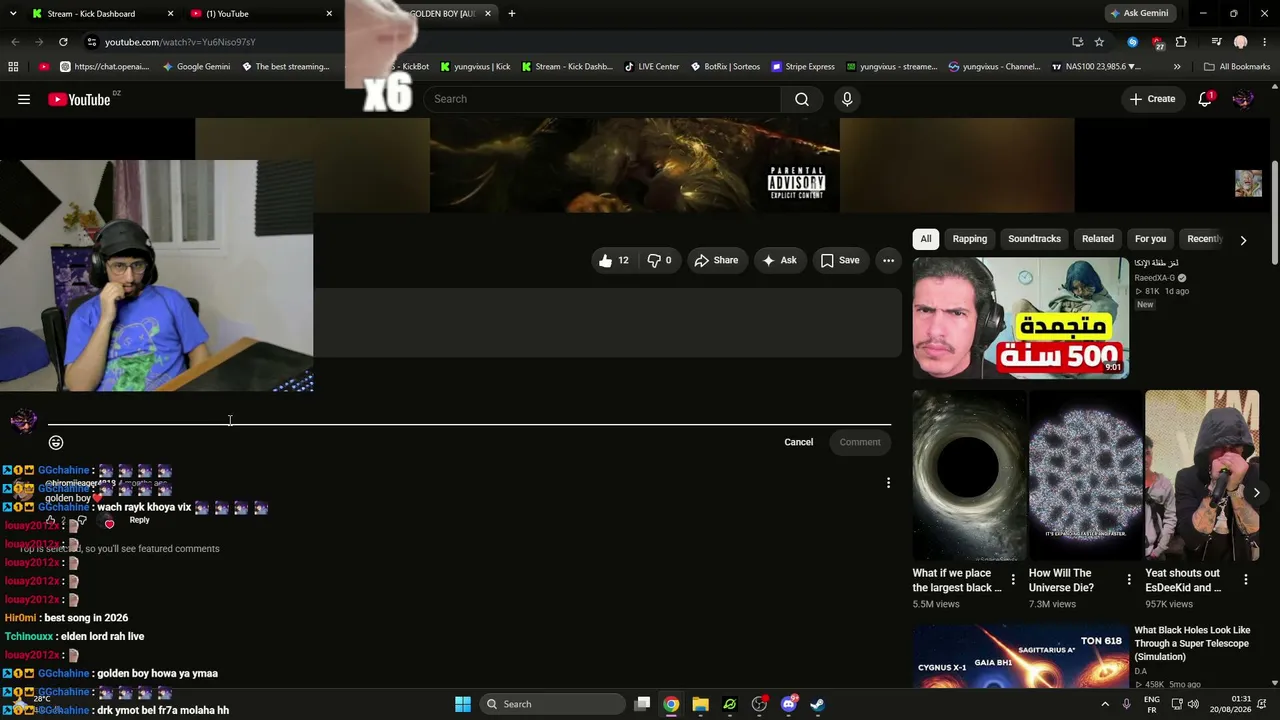Click the Chrome address bar URL

click(180, 42)
